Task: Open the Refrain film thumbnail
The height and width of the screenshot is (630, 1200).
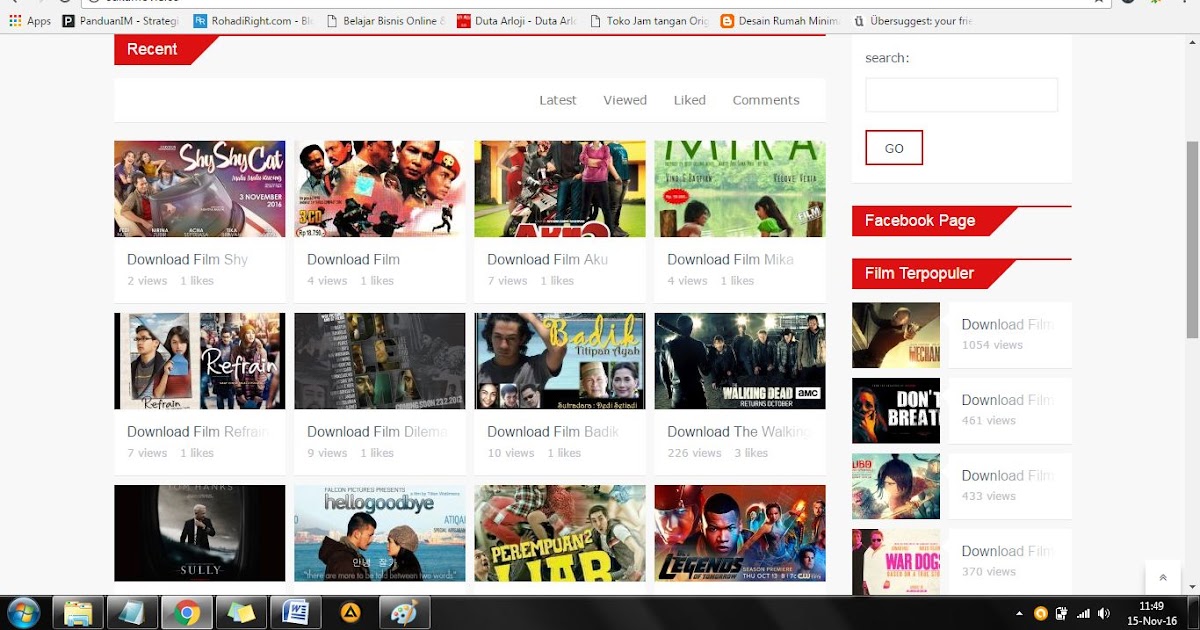Action: click(x=200, y=361)
